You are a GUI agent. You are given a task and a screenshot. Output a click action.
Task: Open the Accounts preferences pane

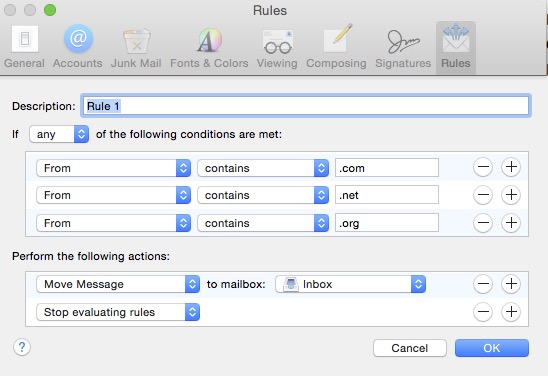(78, 47)
